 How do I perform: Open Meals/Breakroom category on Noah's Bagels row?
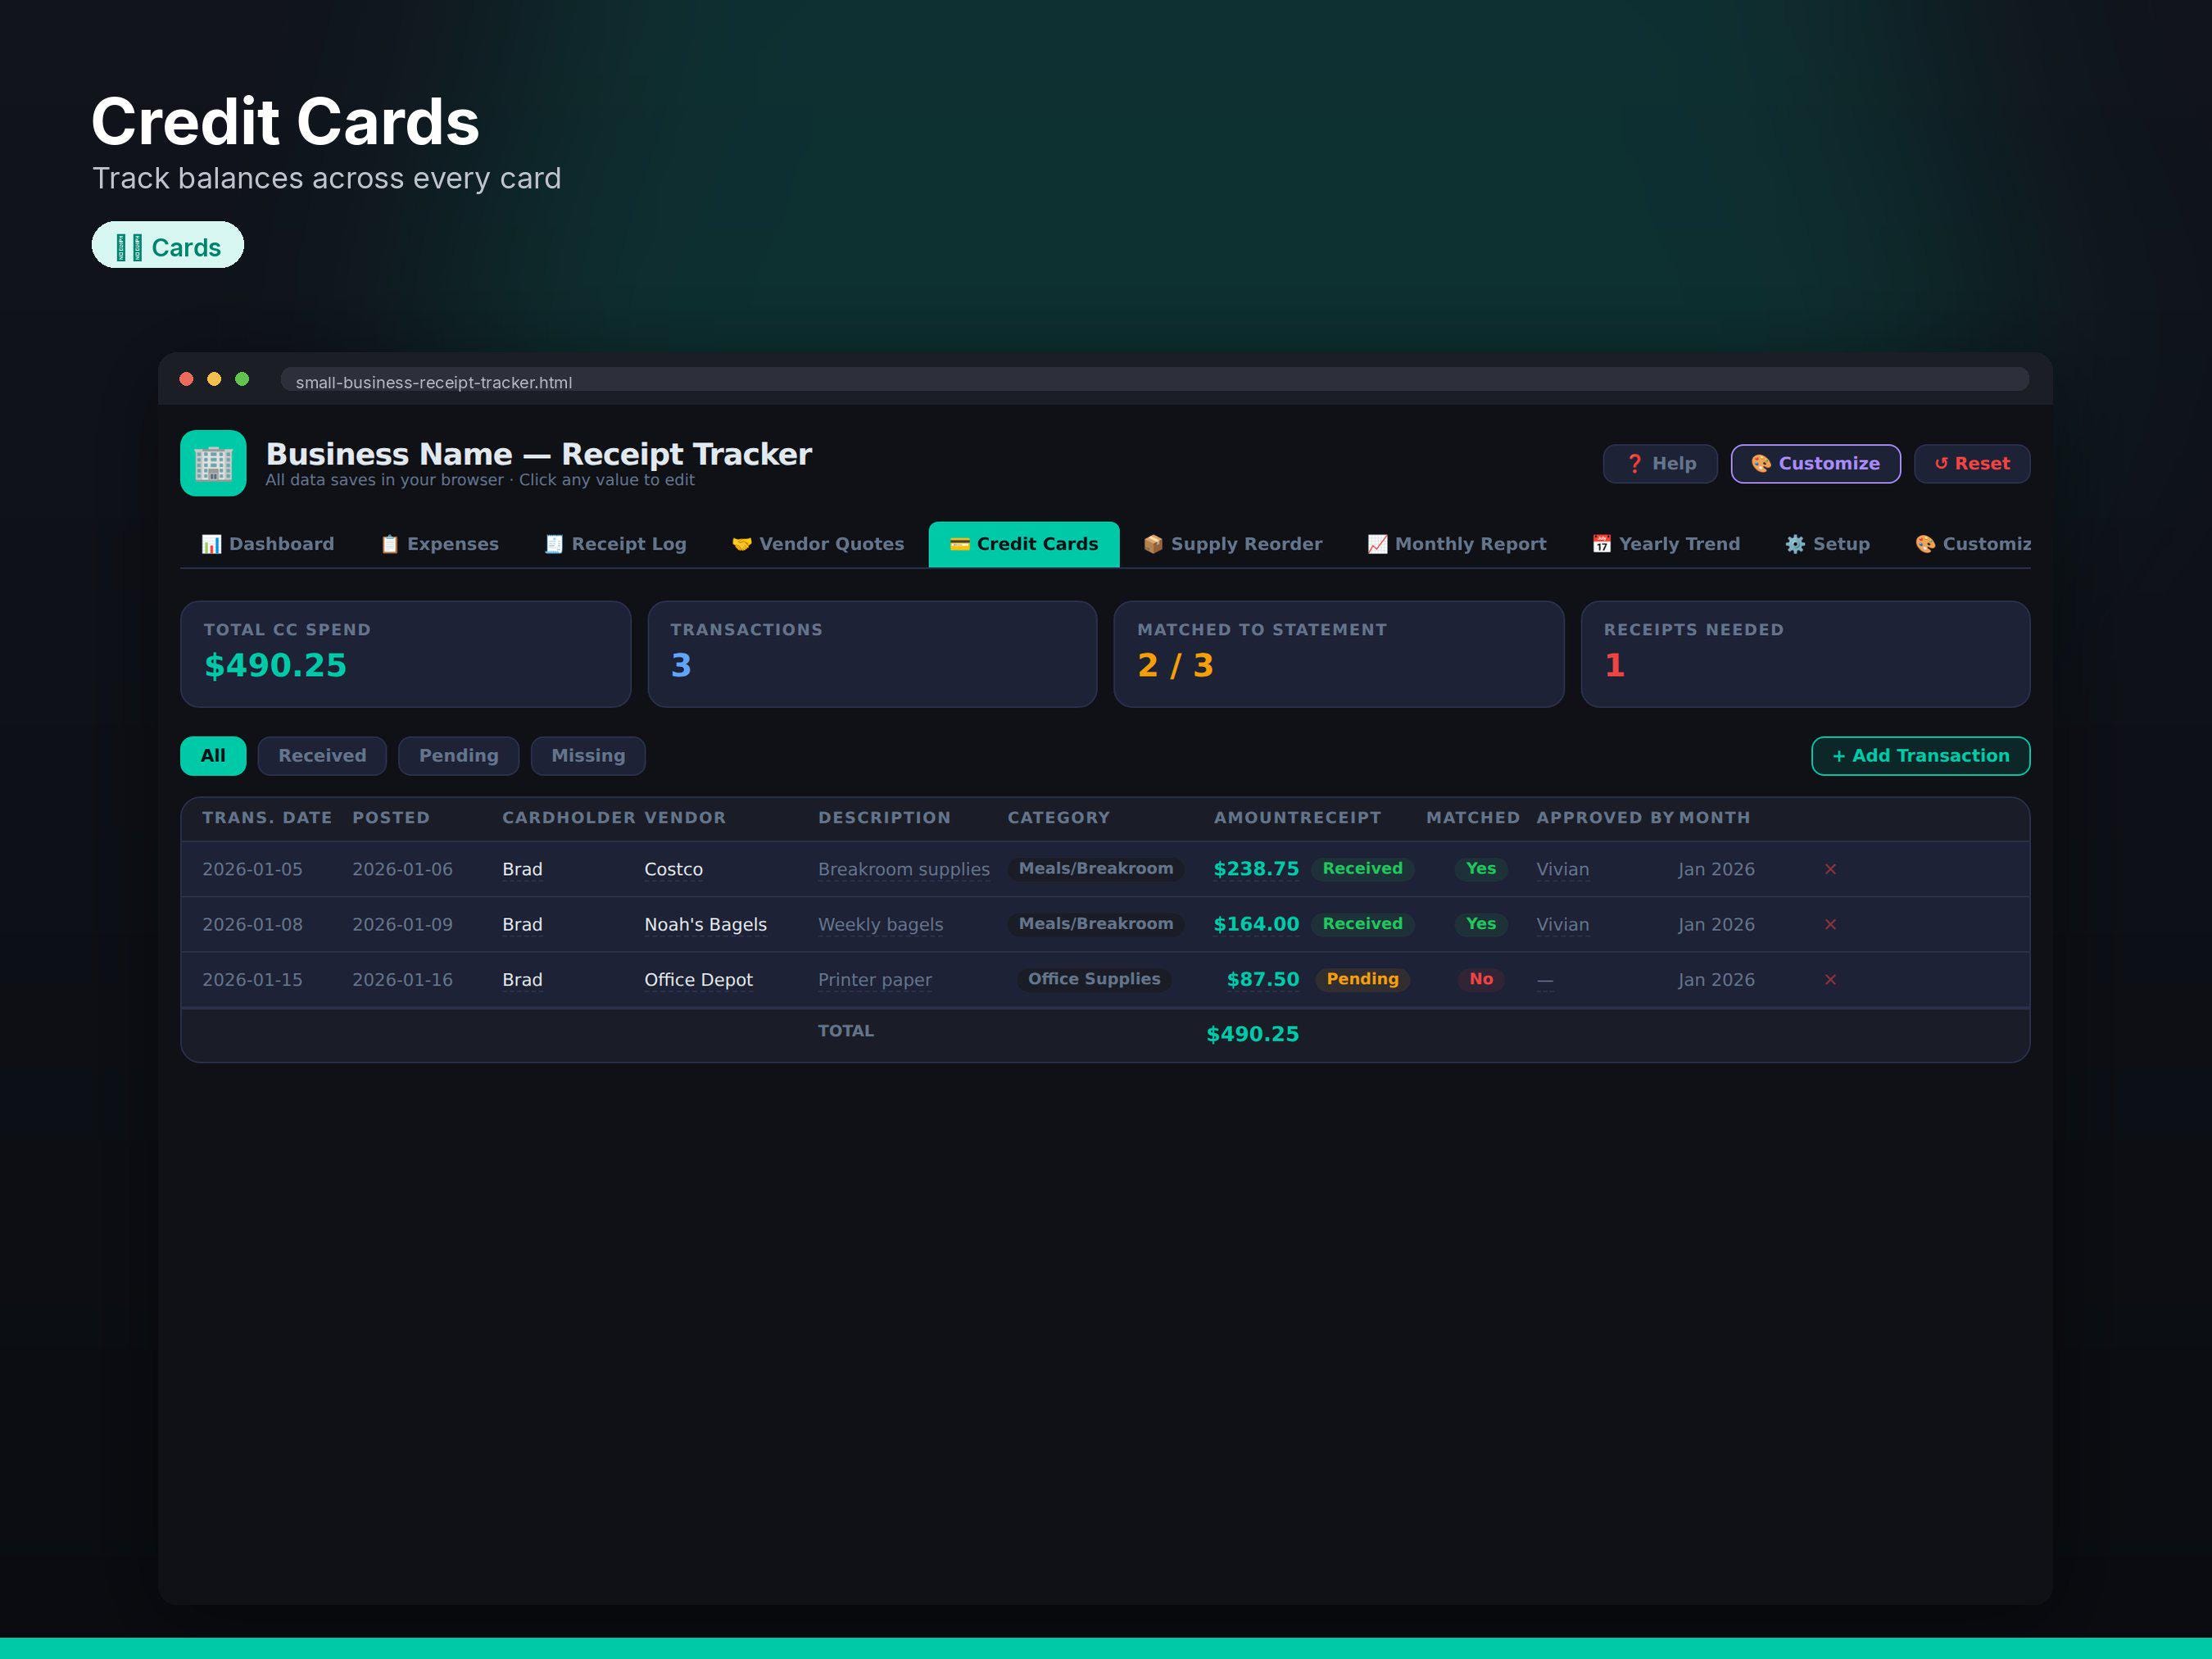(x=1096, y=924)
